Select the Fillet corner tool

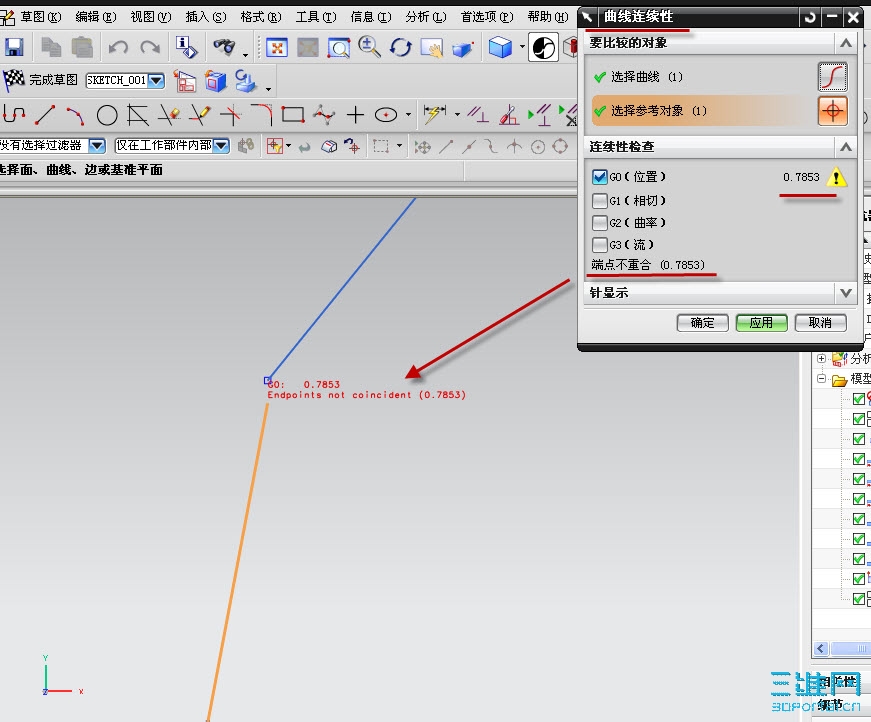coord(262,115)
